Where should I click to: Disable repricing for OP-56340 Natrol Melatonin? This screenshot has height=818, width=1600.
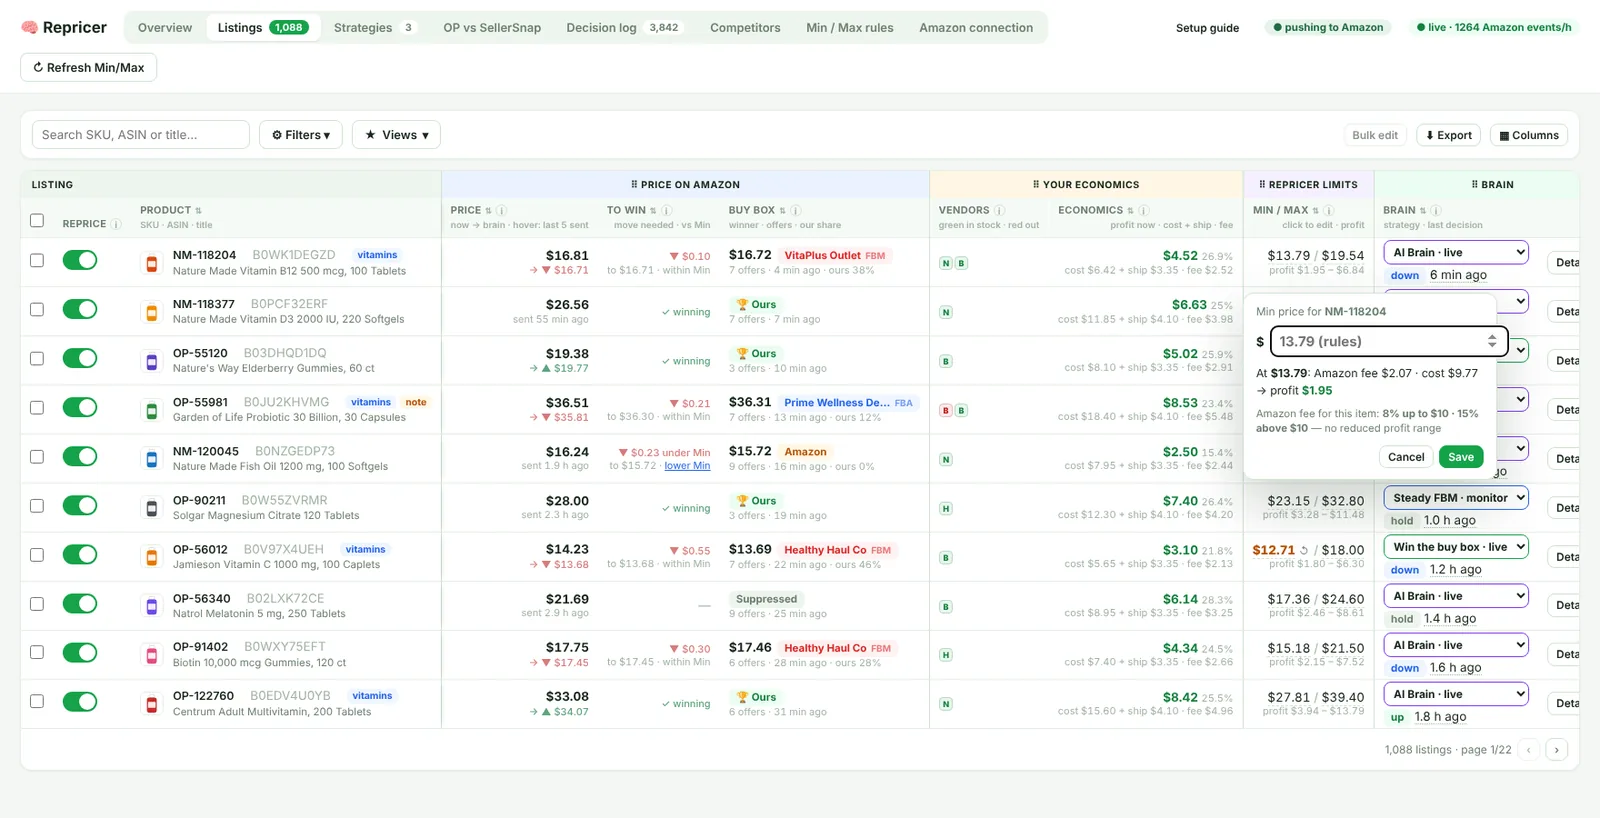coord(80,604)
